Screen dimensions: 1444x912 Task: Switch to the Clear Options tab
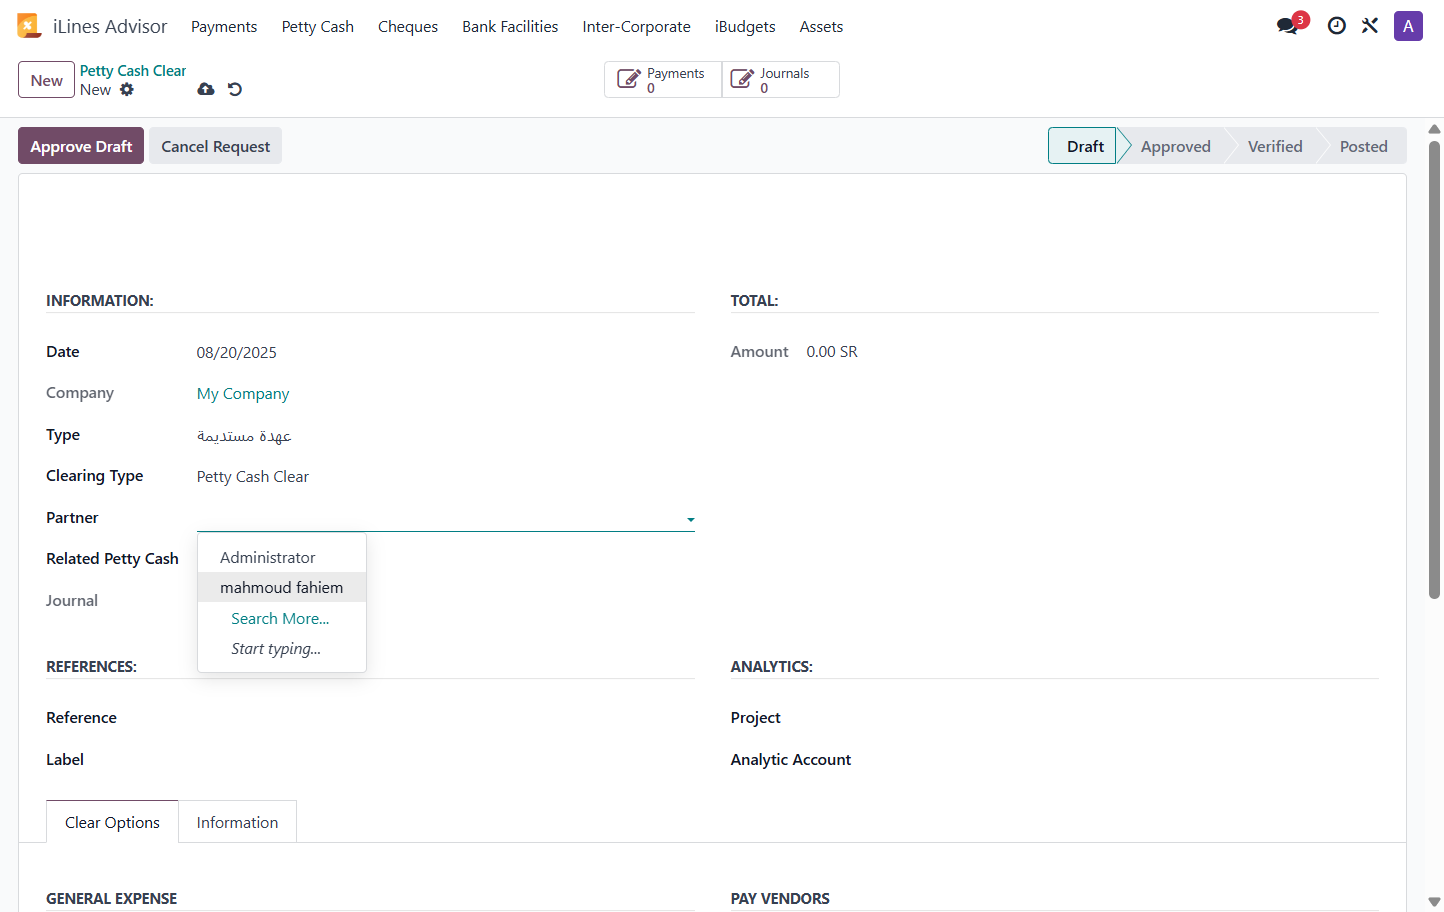point(112,822)
